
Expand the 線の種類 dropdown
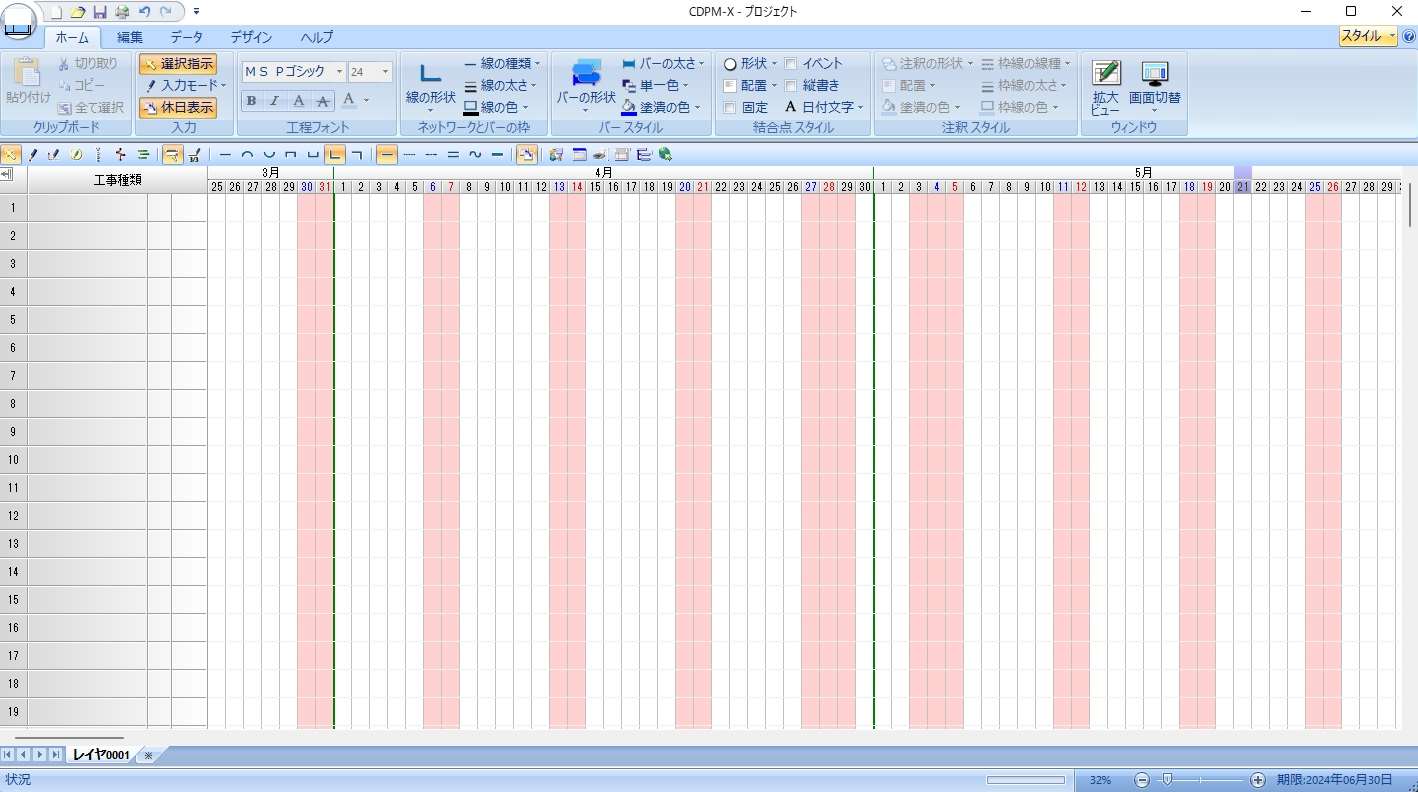click(x=502, y=64)
